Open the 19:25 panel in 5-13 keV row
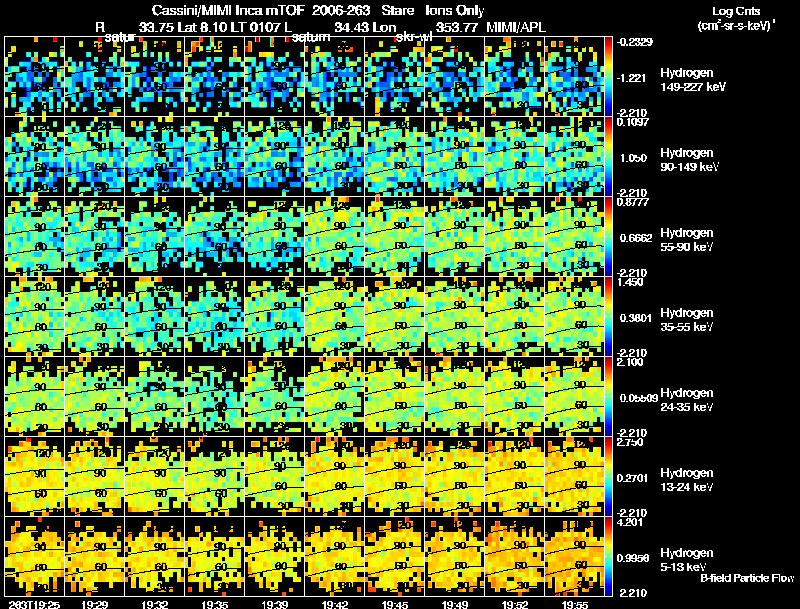Viewport: 800px width, 609px height. (35, 557)
